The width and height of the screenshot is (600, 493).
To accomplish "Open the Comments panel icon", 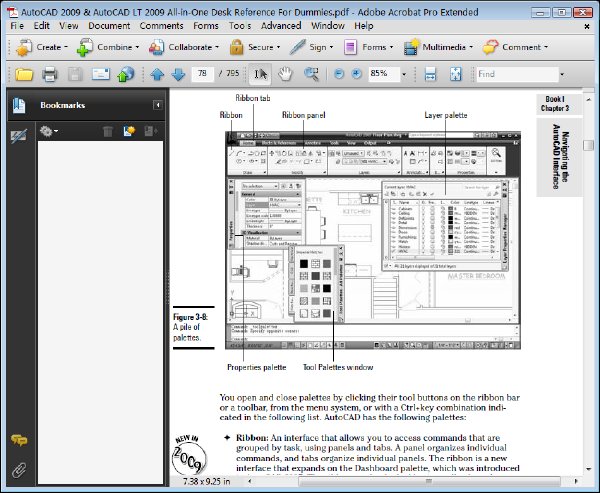I will click(x=19, y=440).
